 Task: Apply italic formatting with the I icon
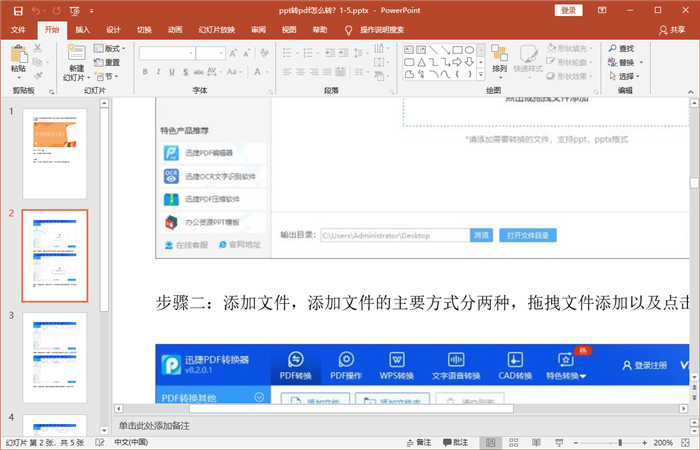click(158, 72)
